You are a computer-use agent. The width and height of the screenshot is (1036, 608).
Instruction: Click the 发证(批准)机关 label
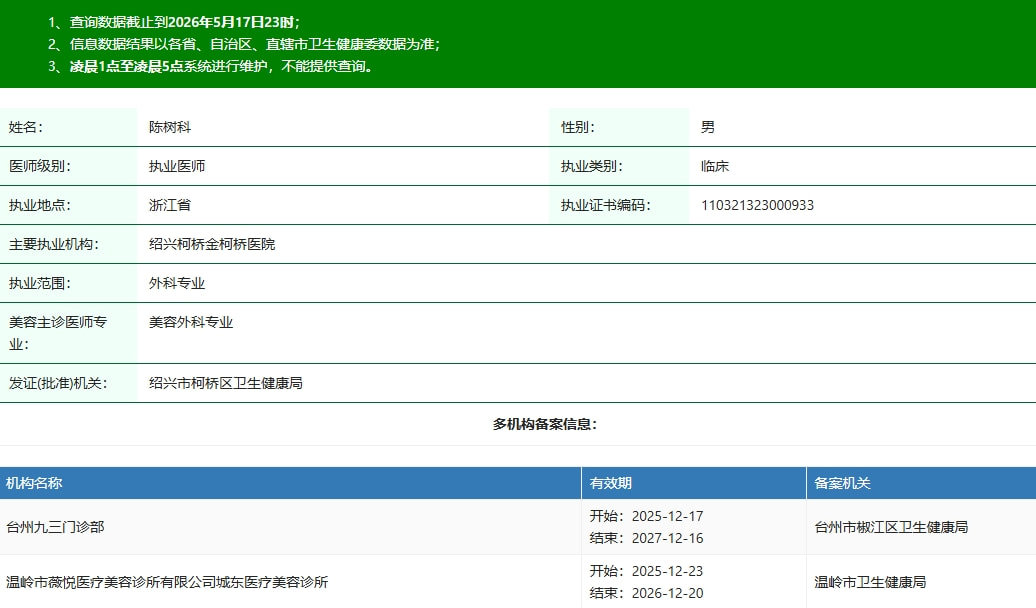pyautogui.click(x=58, y=383)
